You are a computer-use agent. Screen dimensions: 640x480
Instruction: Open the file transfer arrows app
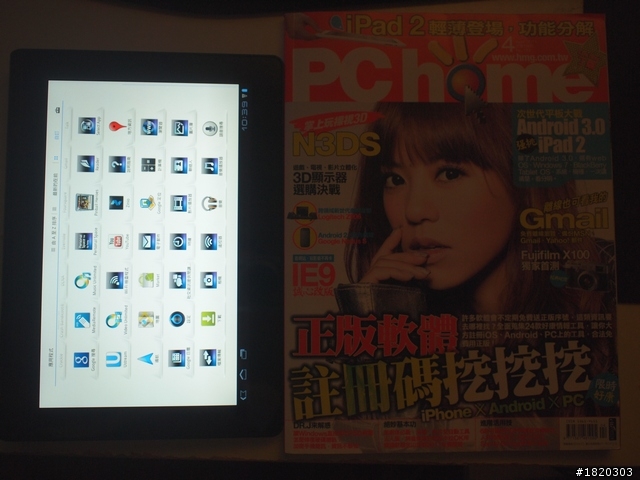pyautogui.click(x=208, y=358)
